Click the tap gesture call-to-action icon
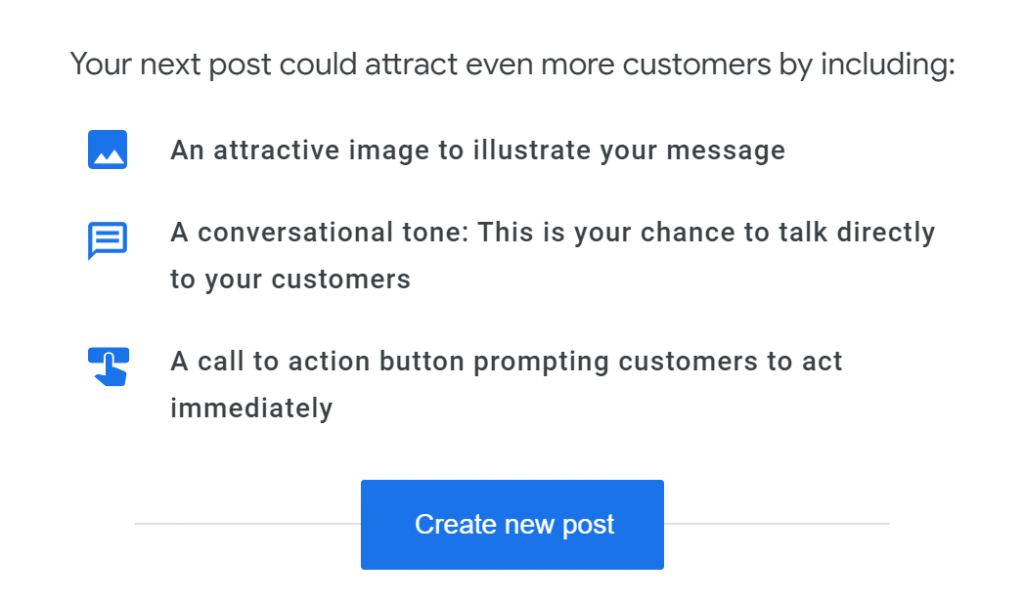The image size is (1024, 601). coord(107,366)
